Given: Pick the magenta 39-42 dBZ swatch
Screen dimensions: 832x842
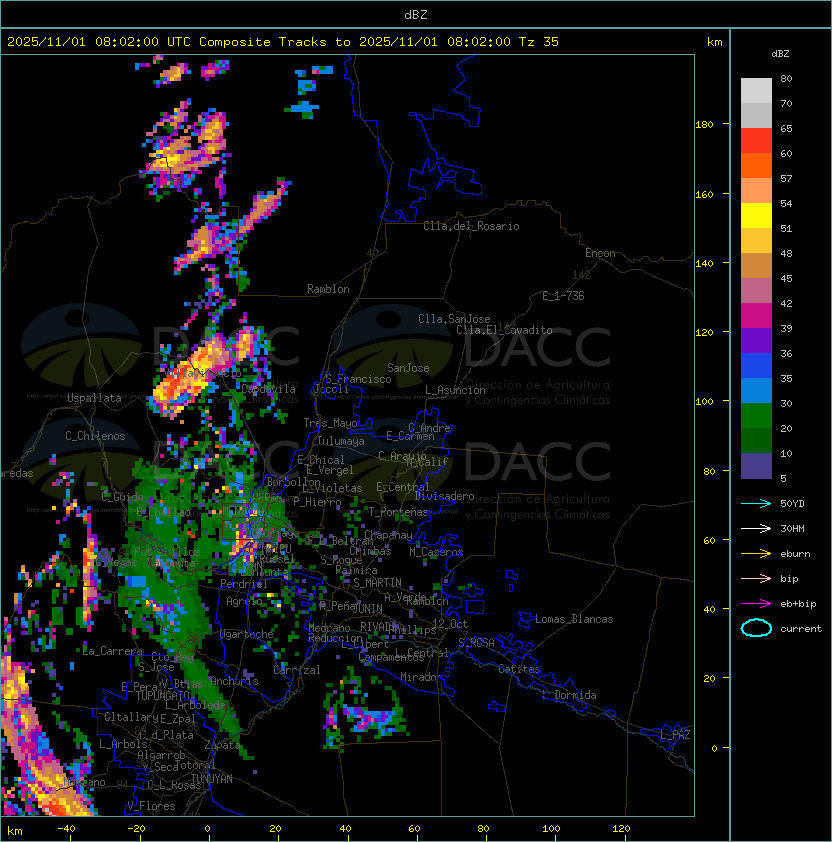Looking at the screenshot, I should (756, 316).
